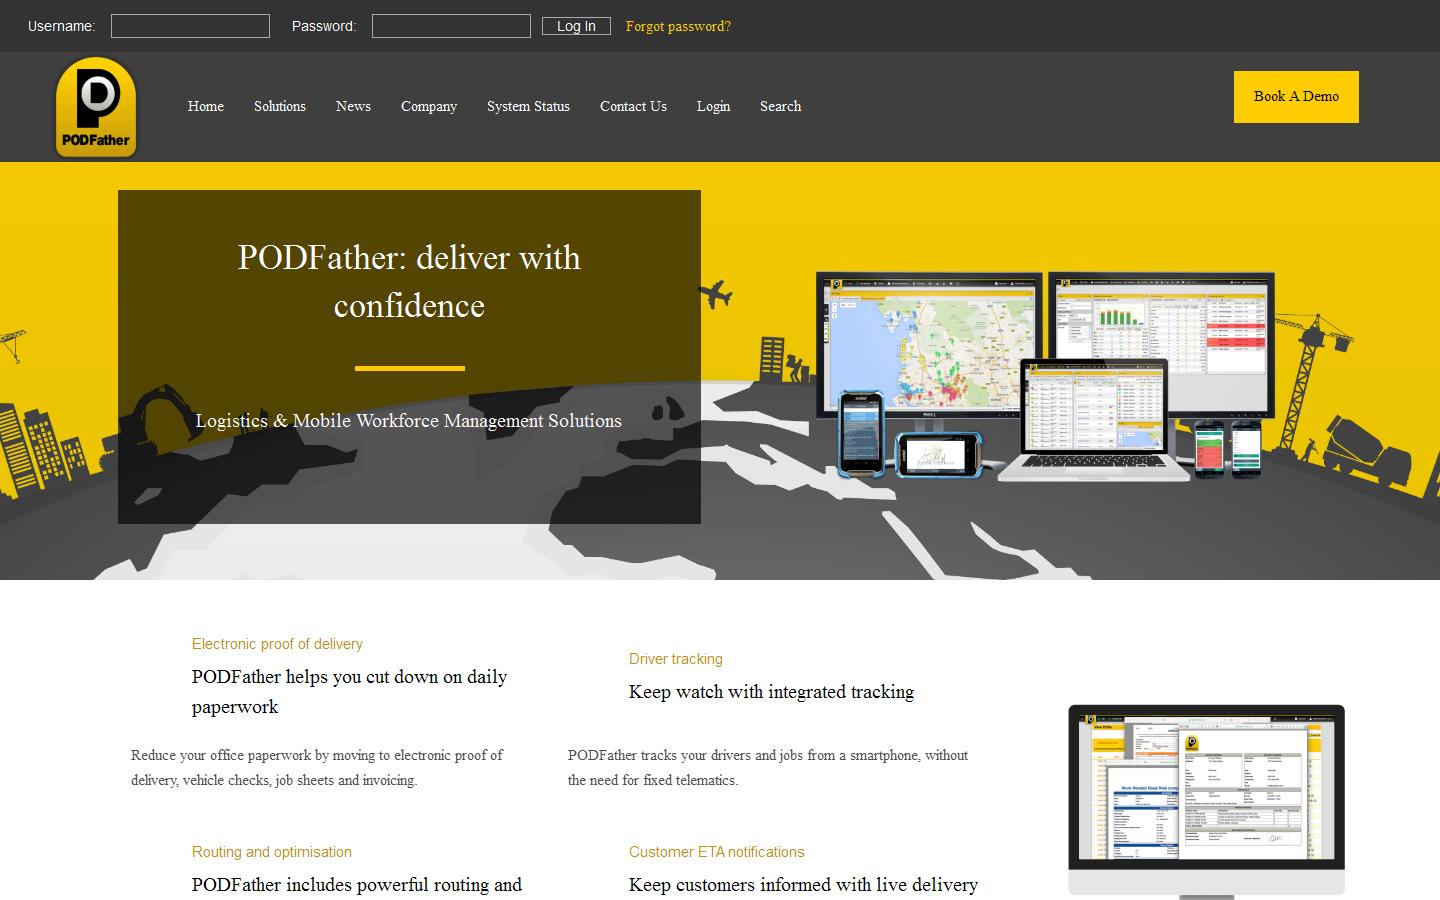Select Home in the navigation bar
This screenshot has height=900, width=1440.
tap(206, 107)
